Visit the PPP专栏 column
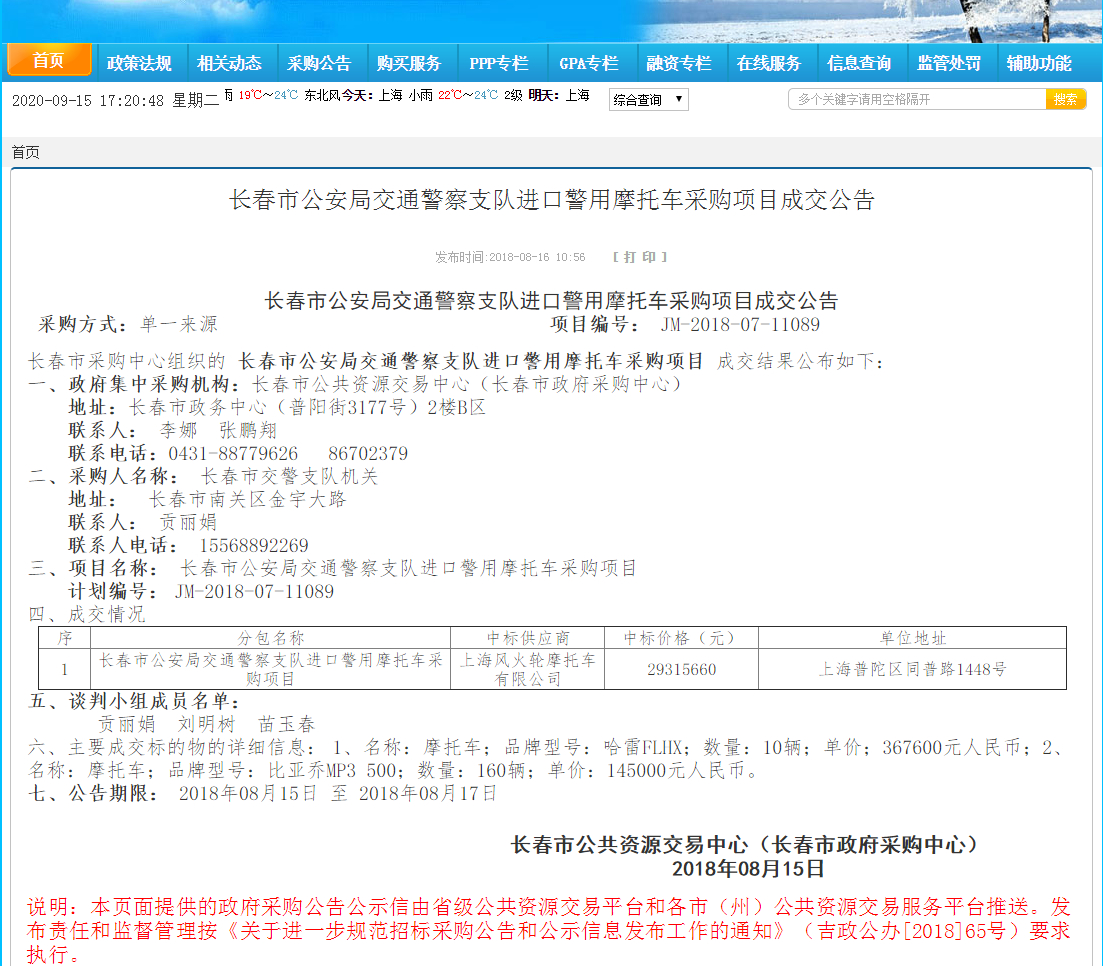 (x=499, y=62)
